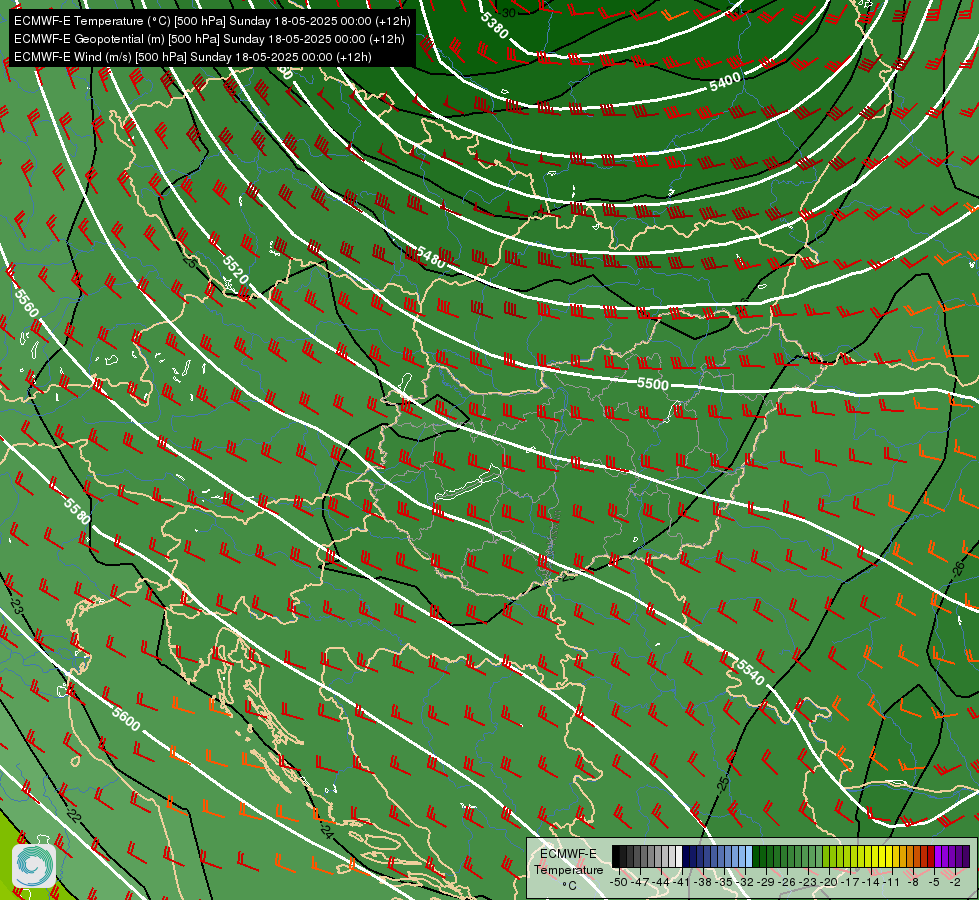Select the ECMWF-E Wind 500 hPa title line

pos(193,57)
